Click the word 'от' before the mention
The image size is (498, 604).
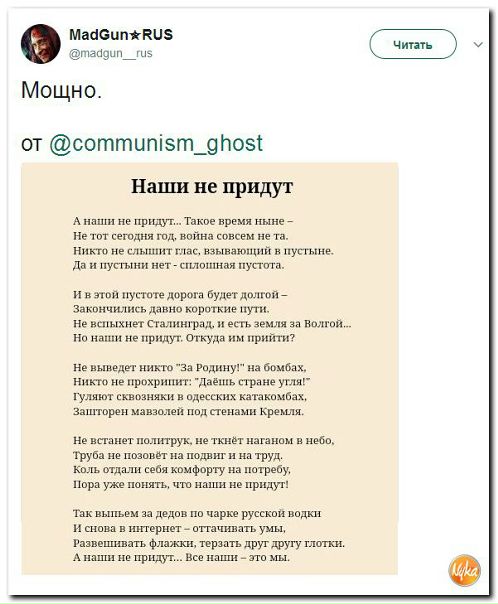(31, 144)
